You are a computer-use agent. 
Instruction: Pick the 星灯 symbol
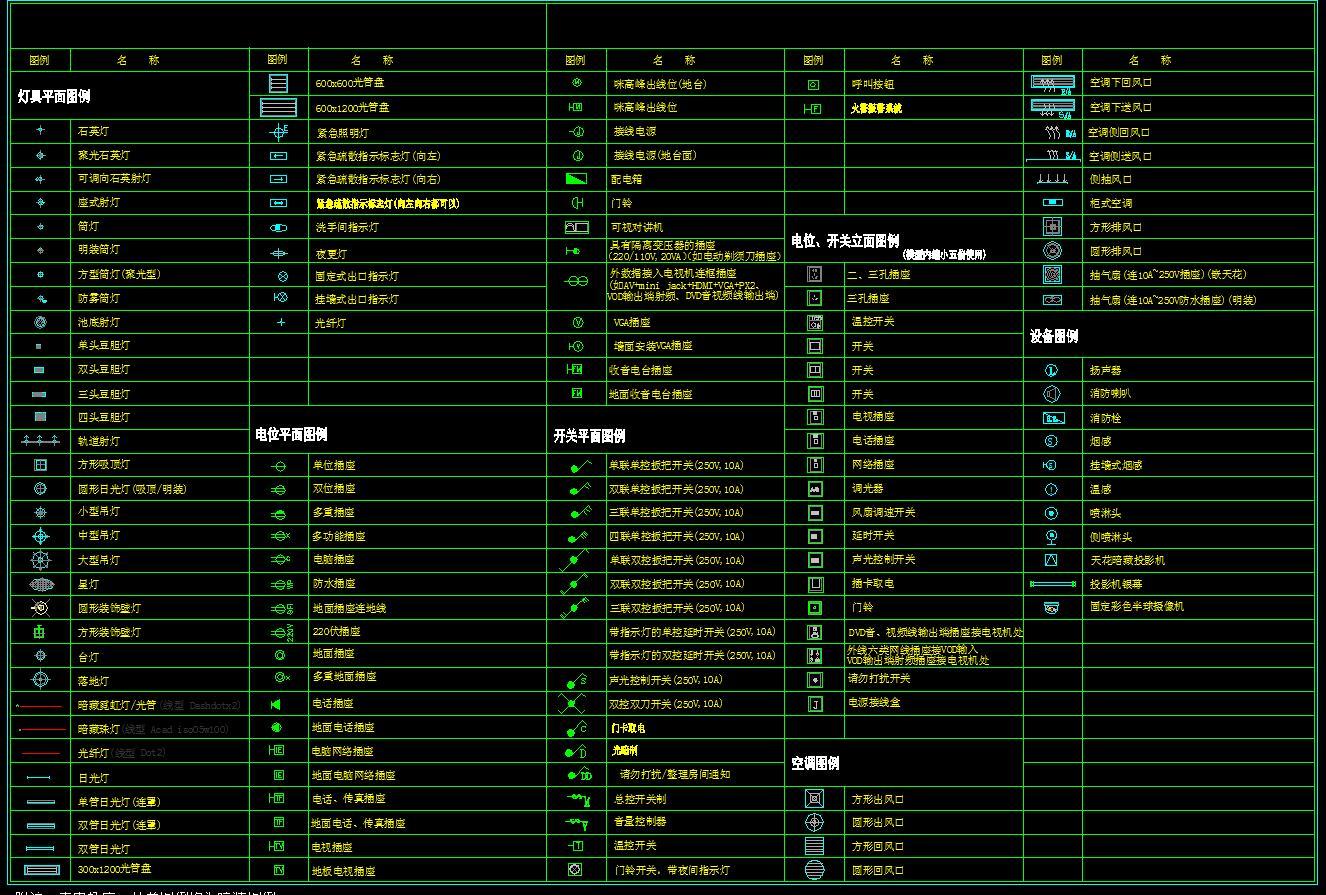tap(40, 584)
